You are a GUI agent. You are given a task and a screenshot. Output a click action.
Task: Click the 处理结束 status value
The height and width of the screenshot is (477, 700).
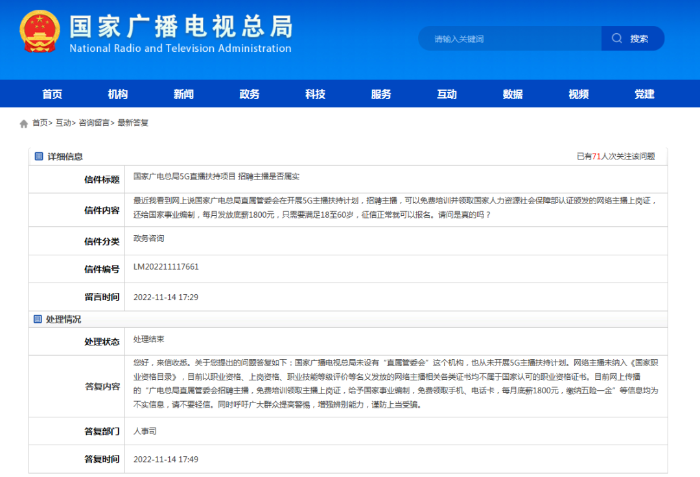[x=149, y=339]
